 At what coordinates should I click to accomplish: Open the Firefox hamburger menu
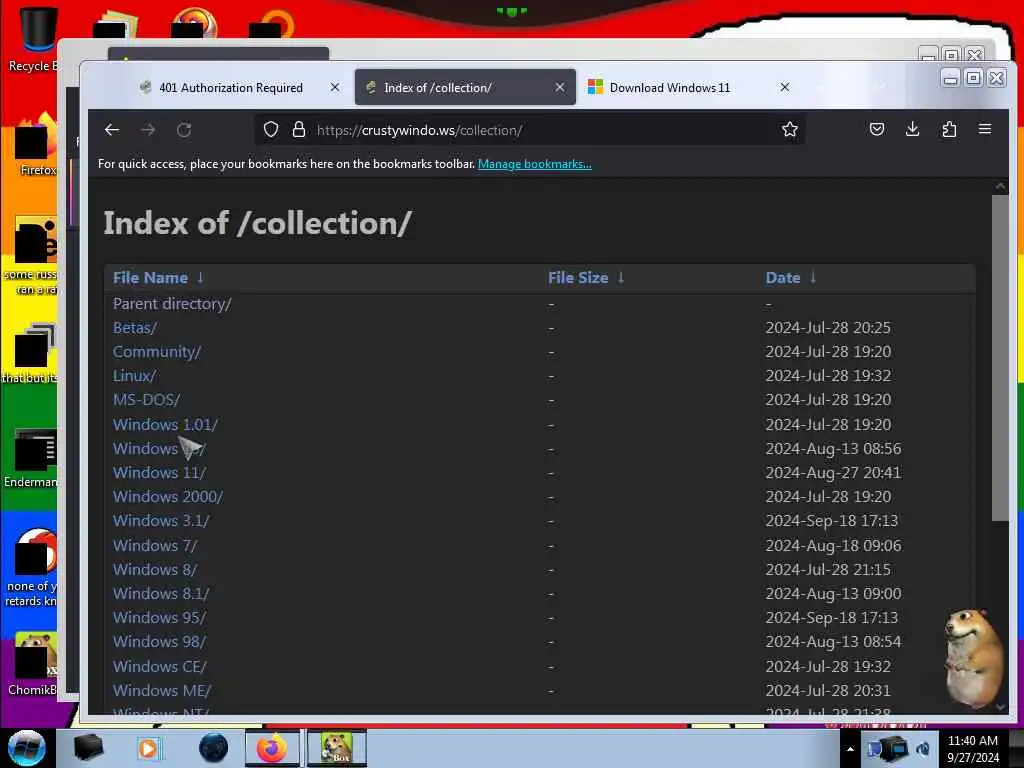click(985, 129)
